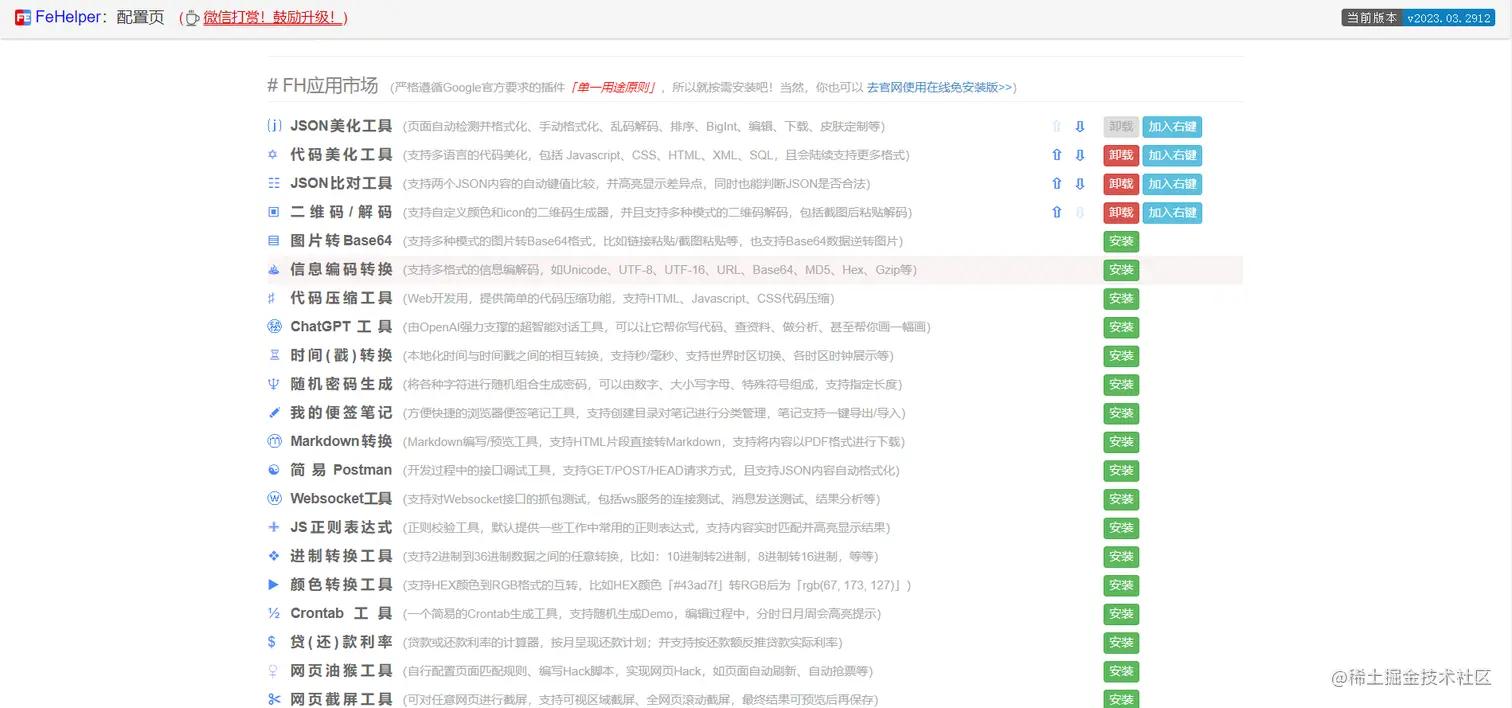Move 代码美化工具 down with arrow
The height and width of the screenshot is (708, 1512).
pos(1080,155)
